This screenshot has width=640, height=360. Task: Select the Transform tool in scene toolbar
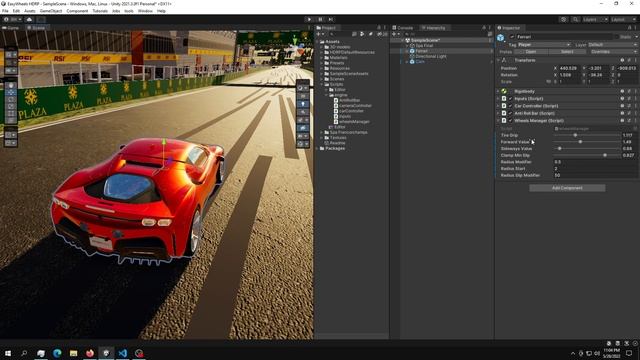point(11,120)
